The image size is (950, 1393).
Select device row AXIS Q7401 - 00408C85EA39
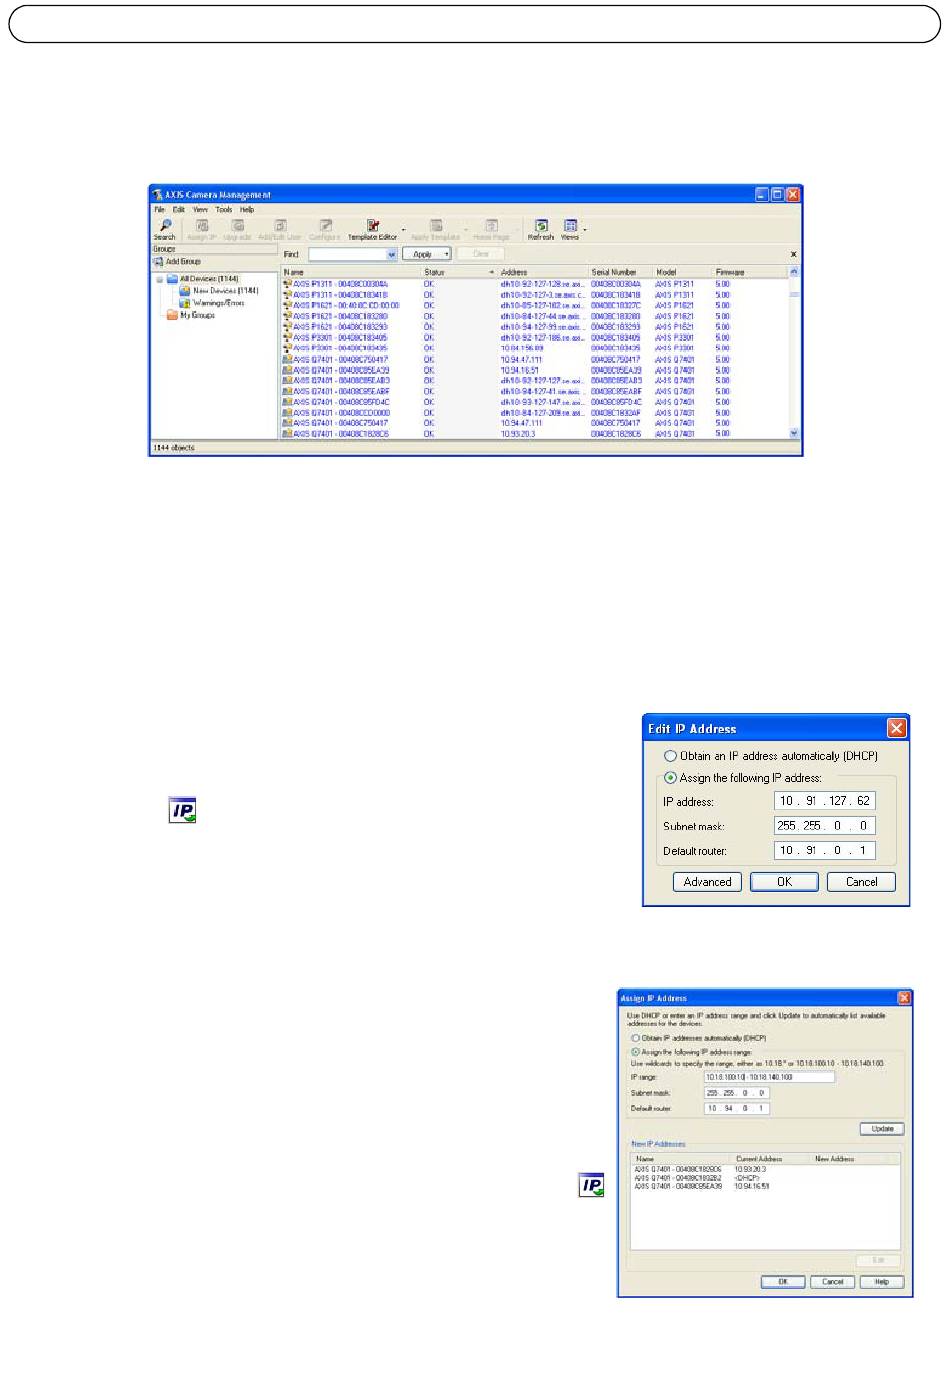(534, 370)
